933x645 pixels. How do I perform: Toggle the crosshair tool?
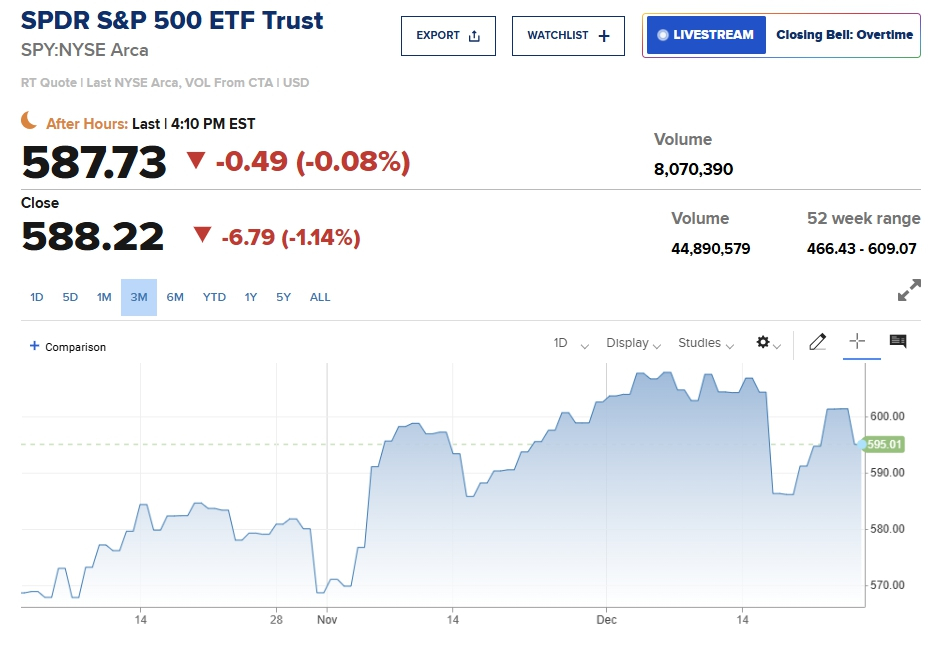point(857,342)
